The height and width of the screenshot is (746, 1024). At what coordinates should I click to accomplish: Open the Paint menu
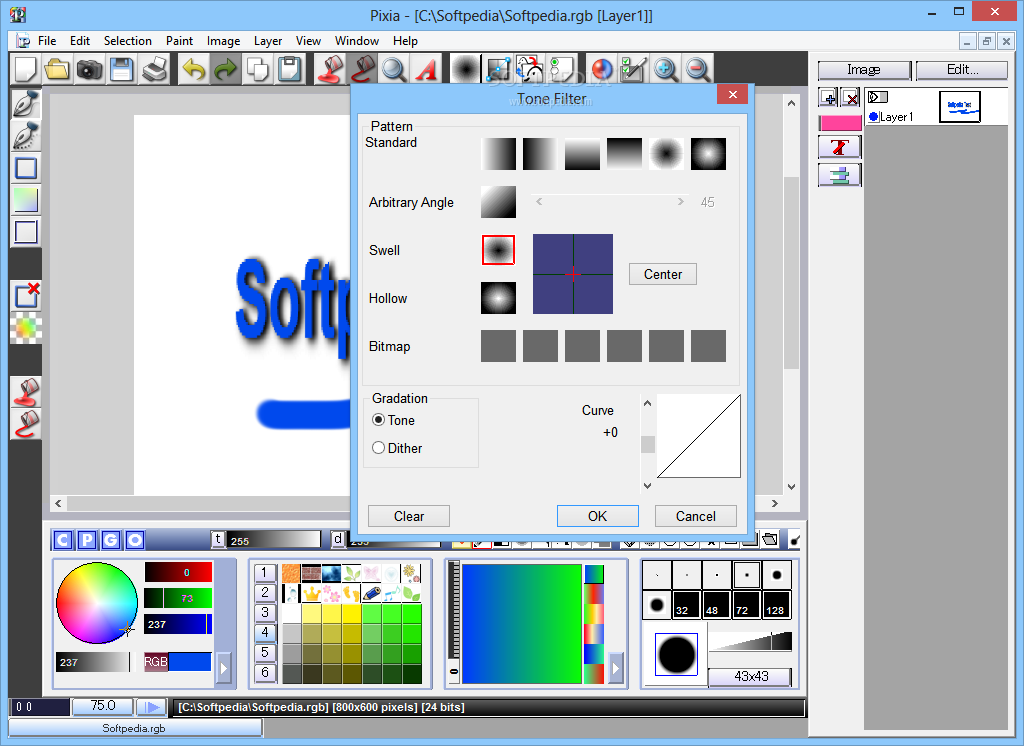tap(179, 41)
